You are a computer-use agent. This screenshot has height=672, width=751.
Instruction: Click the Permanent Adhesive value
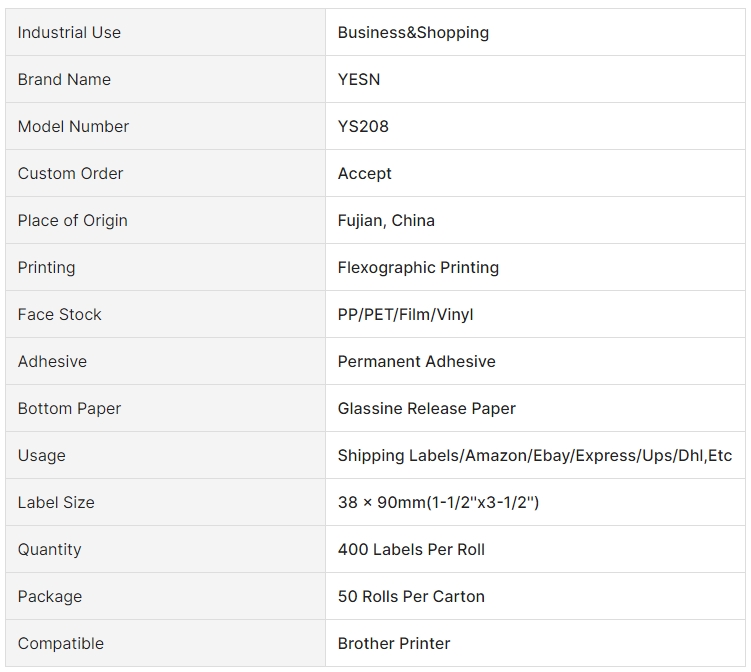click(416, 362)
